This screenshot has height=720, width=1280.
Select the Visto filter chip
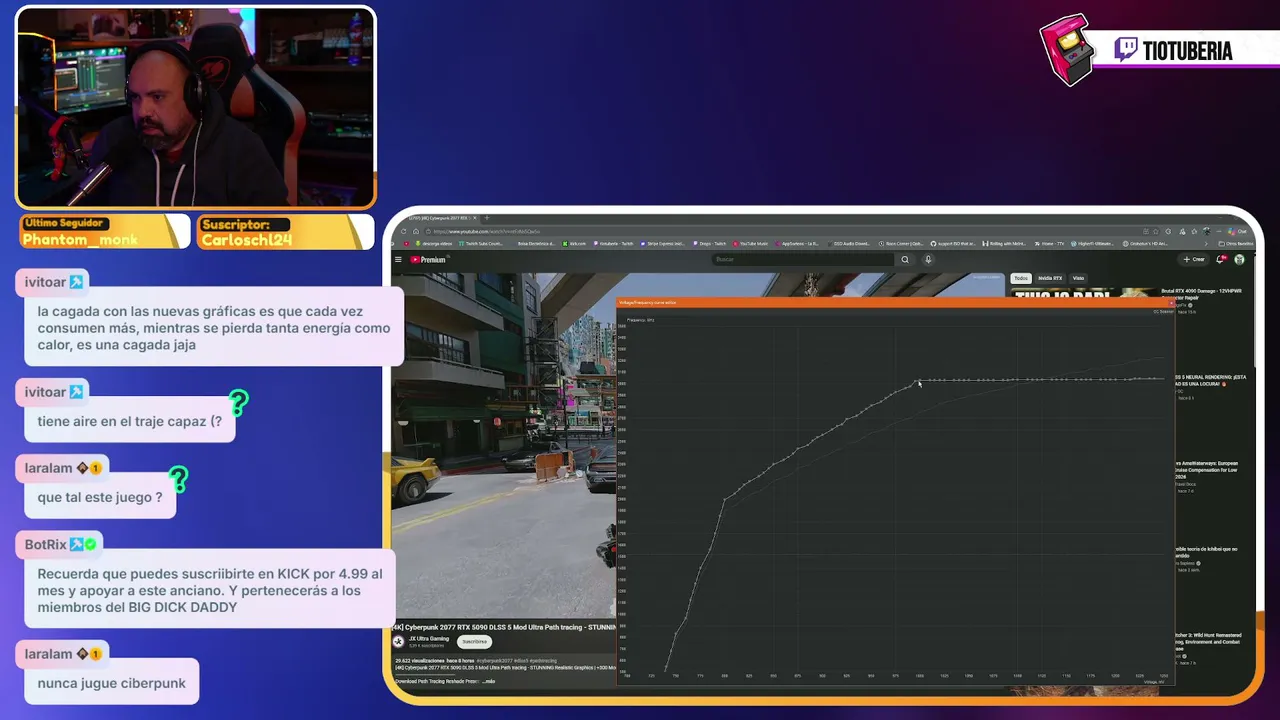[x=1078, y=279]
